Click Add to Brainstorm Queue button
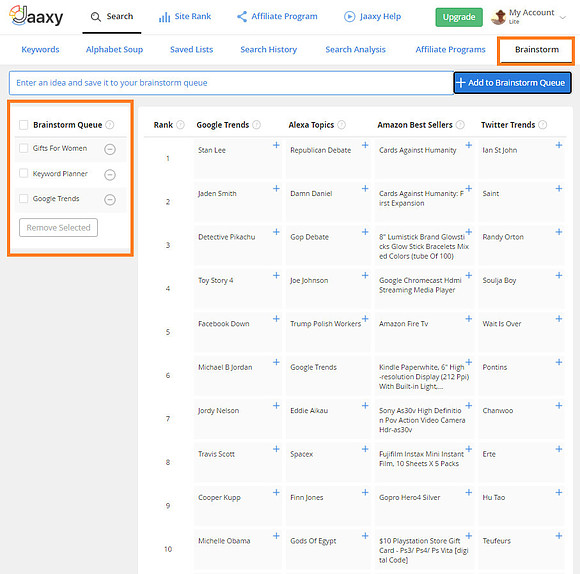 (x=512, y=82)
